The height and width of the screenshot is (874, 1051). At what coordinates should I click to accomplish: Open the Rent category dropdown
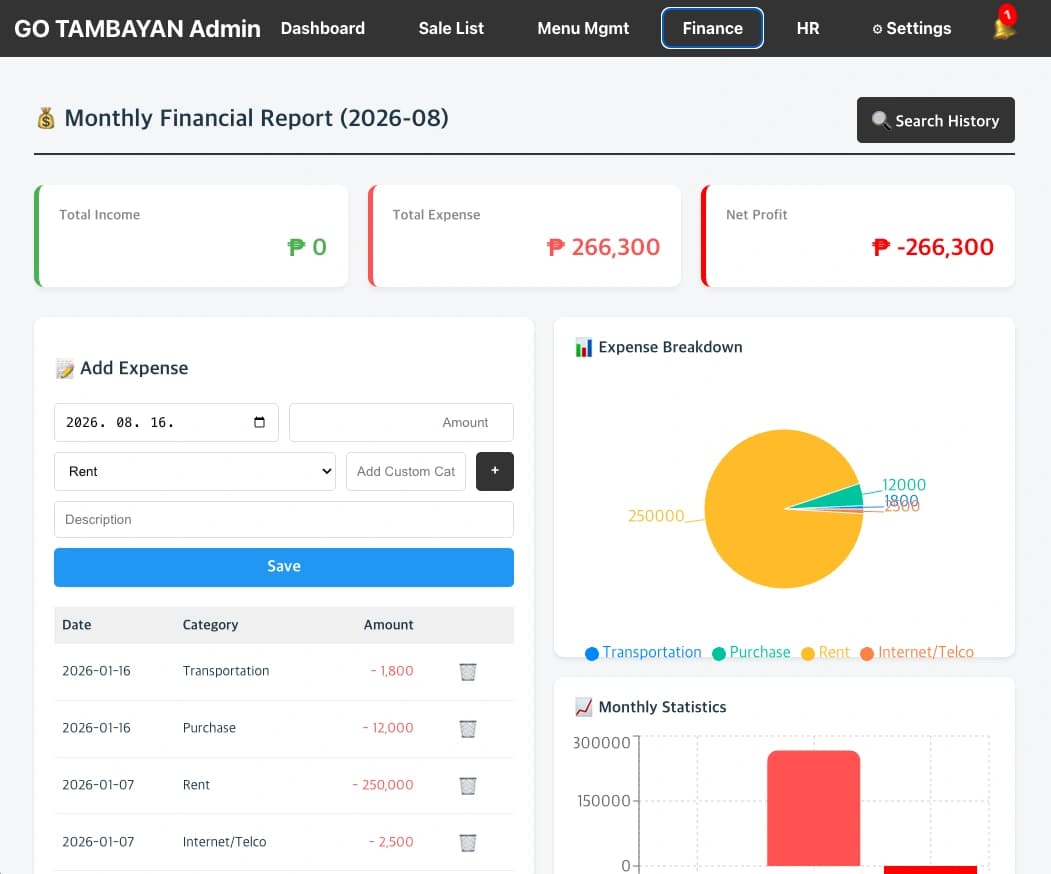194,471
